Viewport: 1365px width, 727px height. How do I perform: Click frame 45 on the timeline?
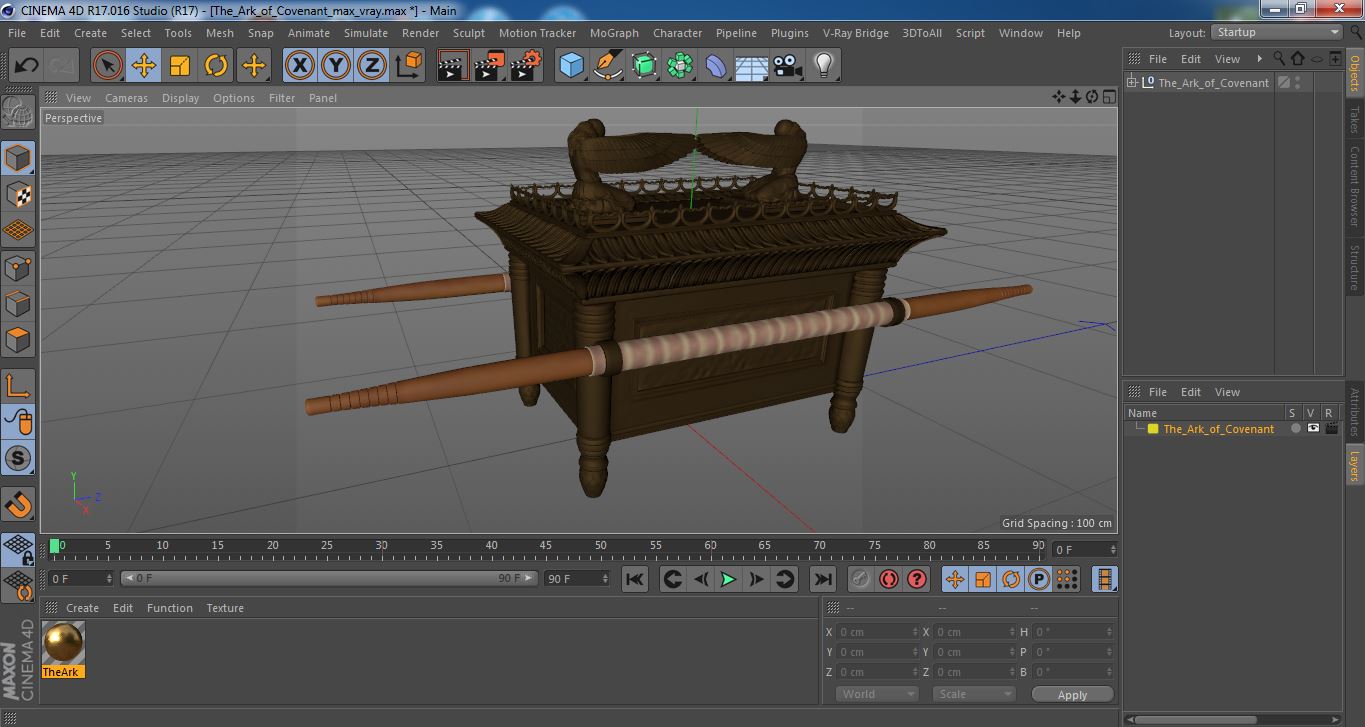[545, 548]
